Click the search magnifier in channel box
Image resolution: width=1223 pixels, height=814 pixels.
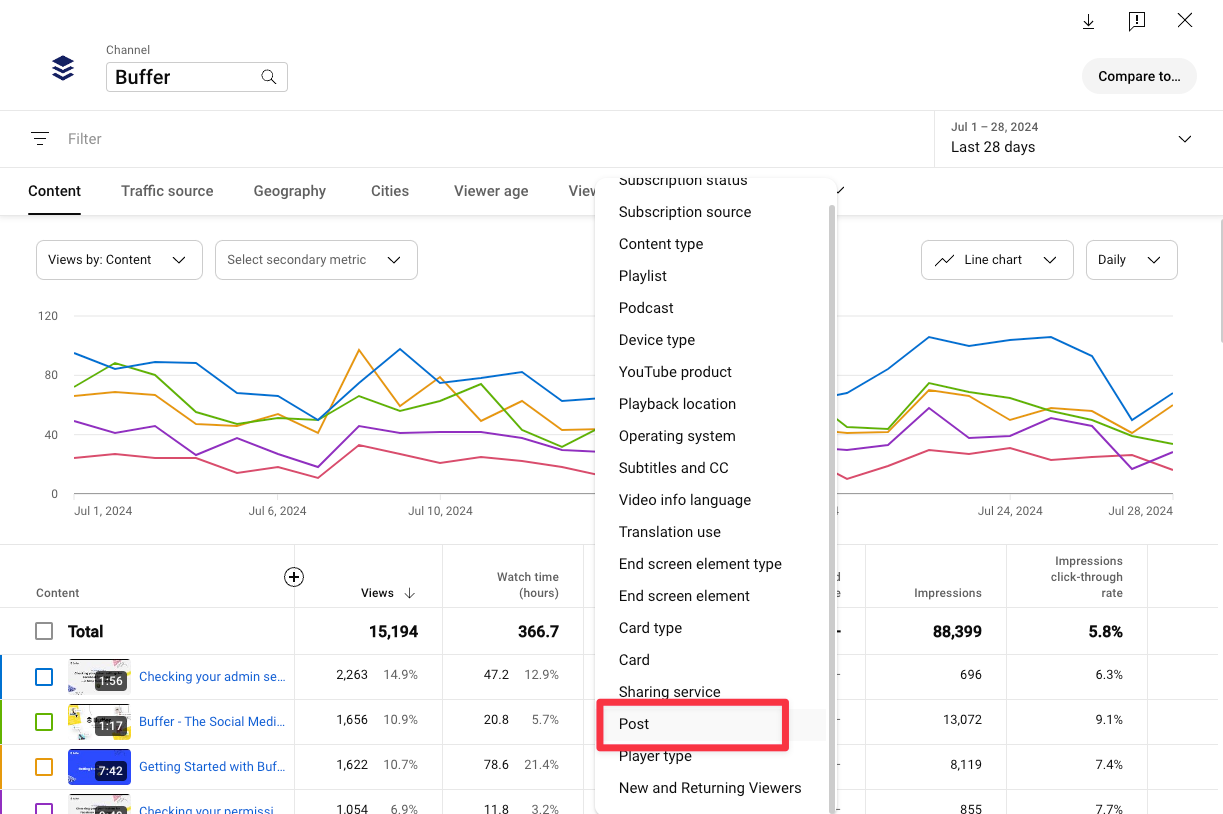pos(269,77)
